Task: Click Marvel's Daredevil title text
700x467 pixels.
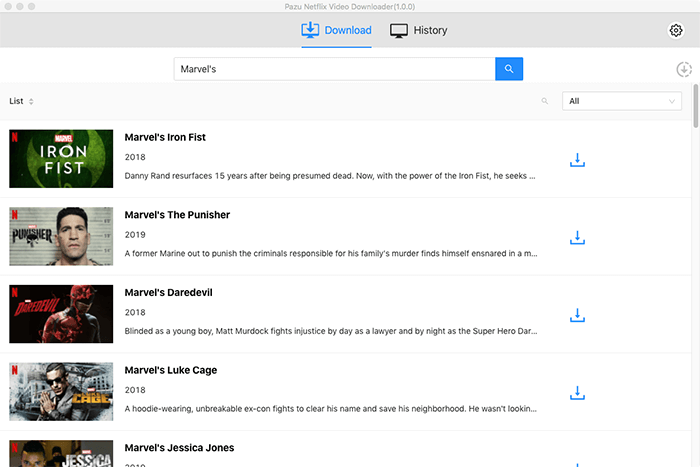Action: tap(168, 292)
